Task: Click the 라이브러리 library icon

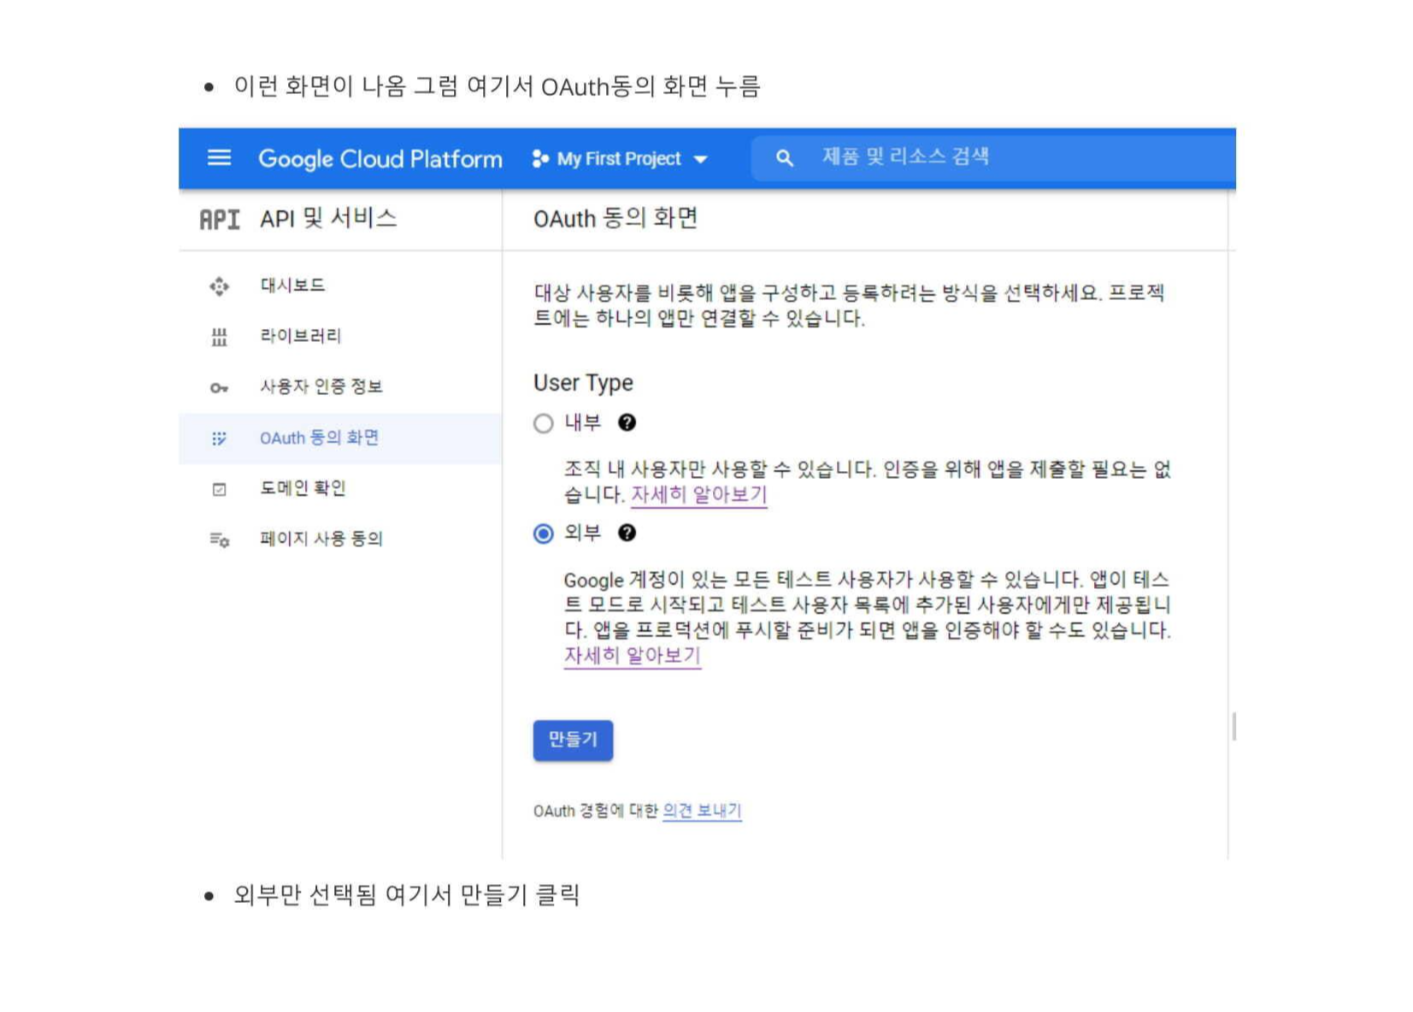Action: (x=219, y=337)
